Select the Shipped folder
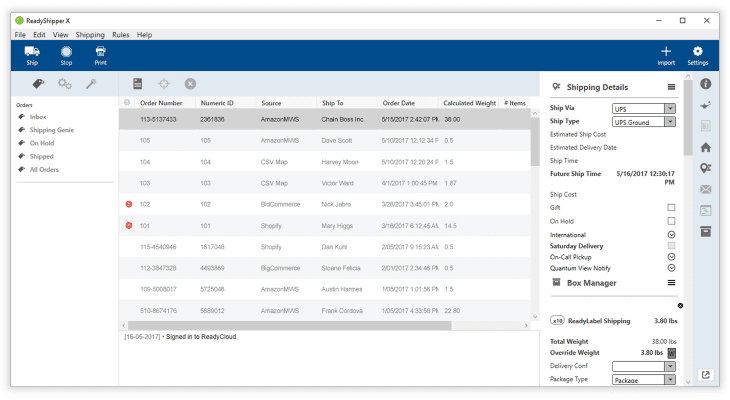The width and height of the screenshot is (730, 400). pyautogui.click(x=41, y=156)
